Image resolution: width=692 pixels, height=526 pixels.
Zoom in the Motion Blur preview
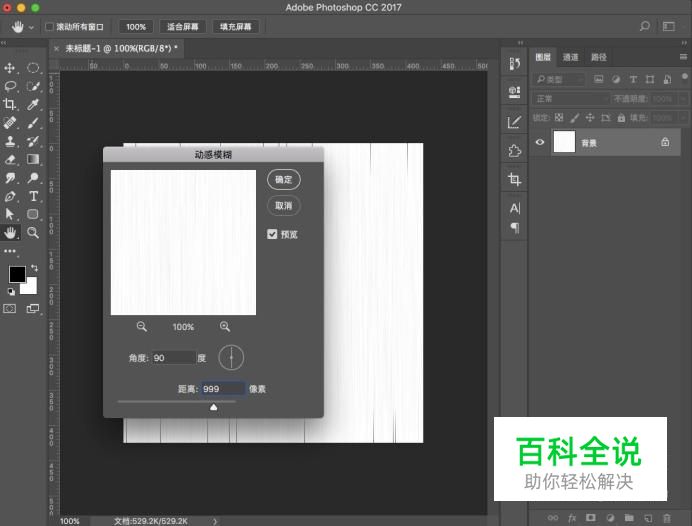[x=225, y=327]
